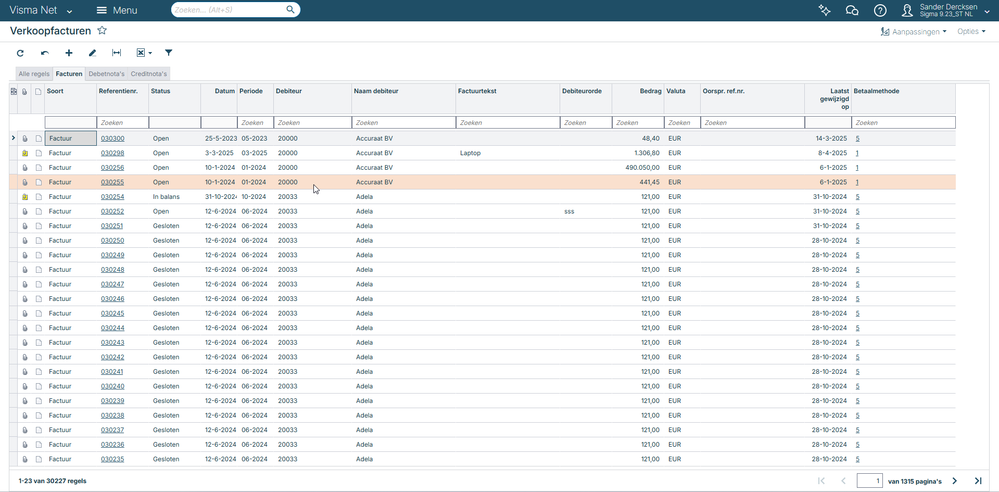Click the undo arrow toolbar icon
The height and width of the screenshot is (492, 999).
[44, 53]
